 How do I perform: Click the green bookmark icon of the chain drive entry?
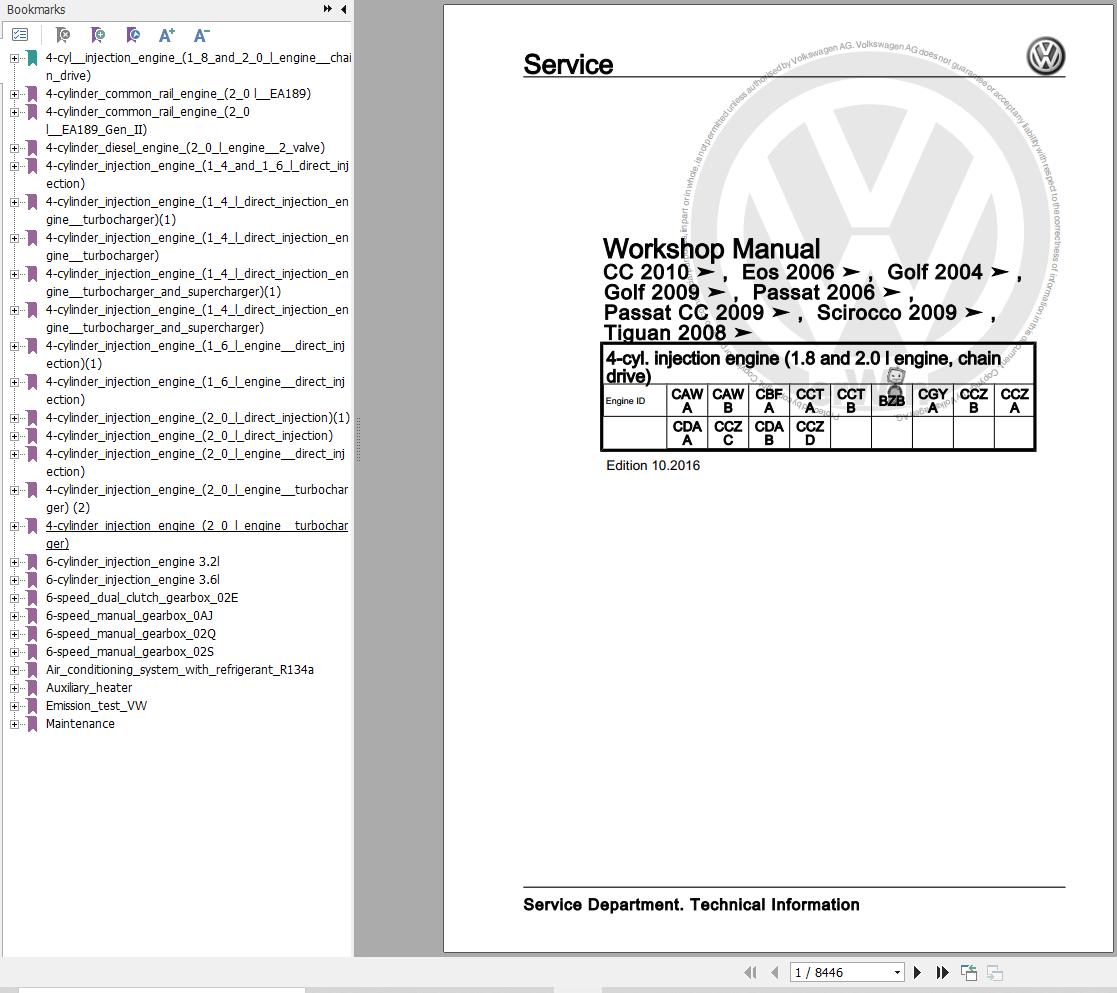[32, 58]
